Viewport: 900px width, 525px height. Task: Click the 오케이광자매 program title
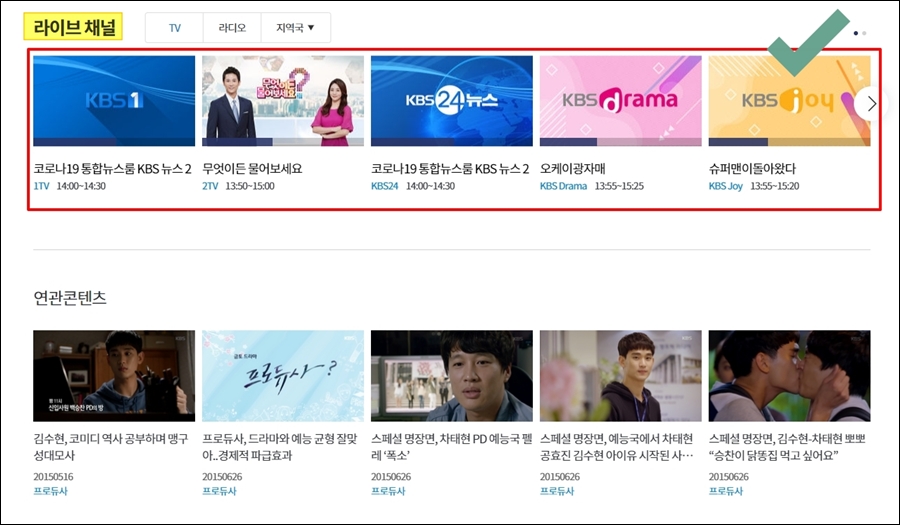coord(572,169)
